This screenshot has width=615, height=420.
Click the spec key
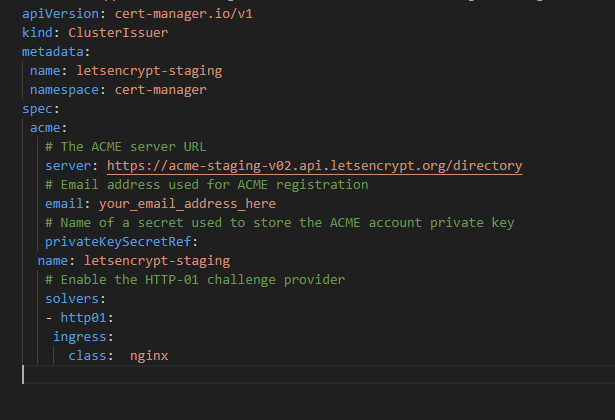pos(37,109)
